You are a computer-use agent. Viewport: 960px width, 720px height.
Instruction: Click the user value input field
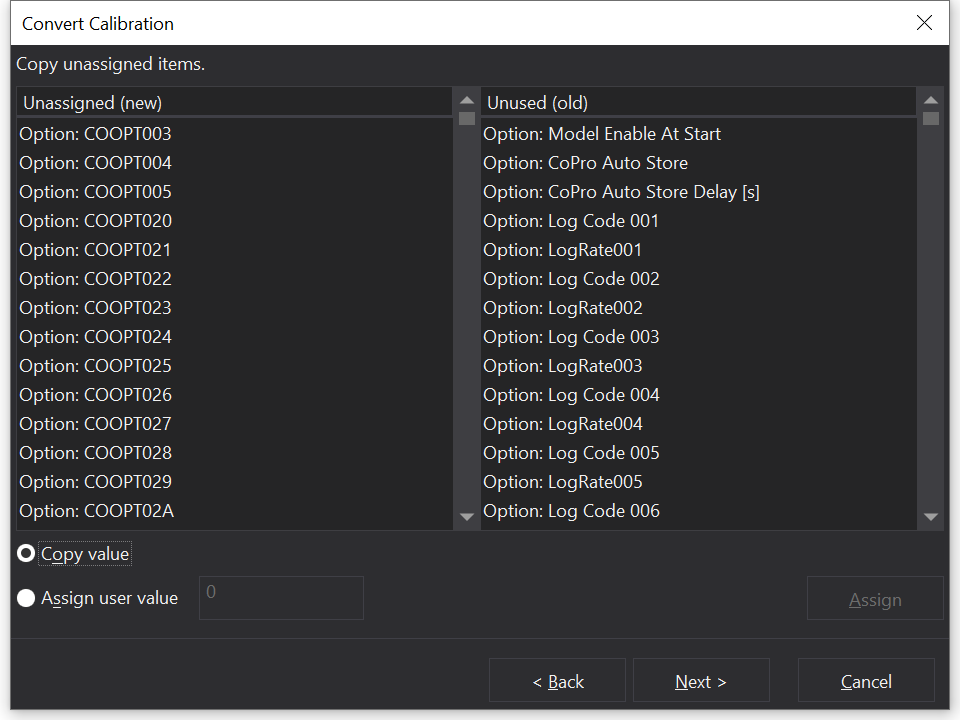pyautogui.click(x=281, y=598)
